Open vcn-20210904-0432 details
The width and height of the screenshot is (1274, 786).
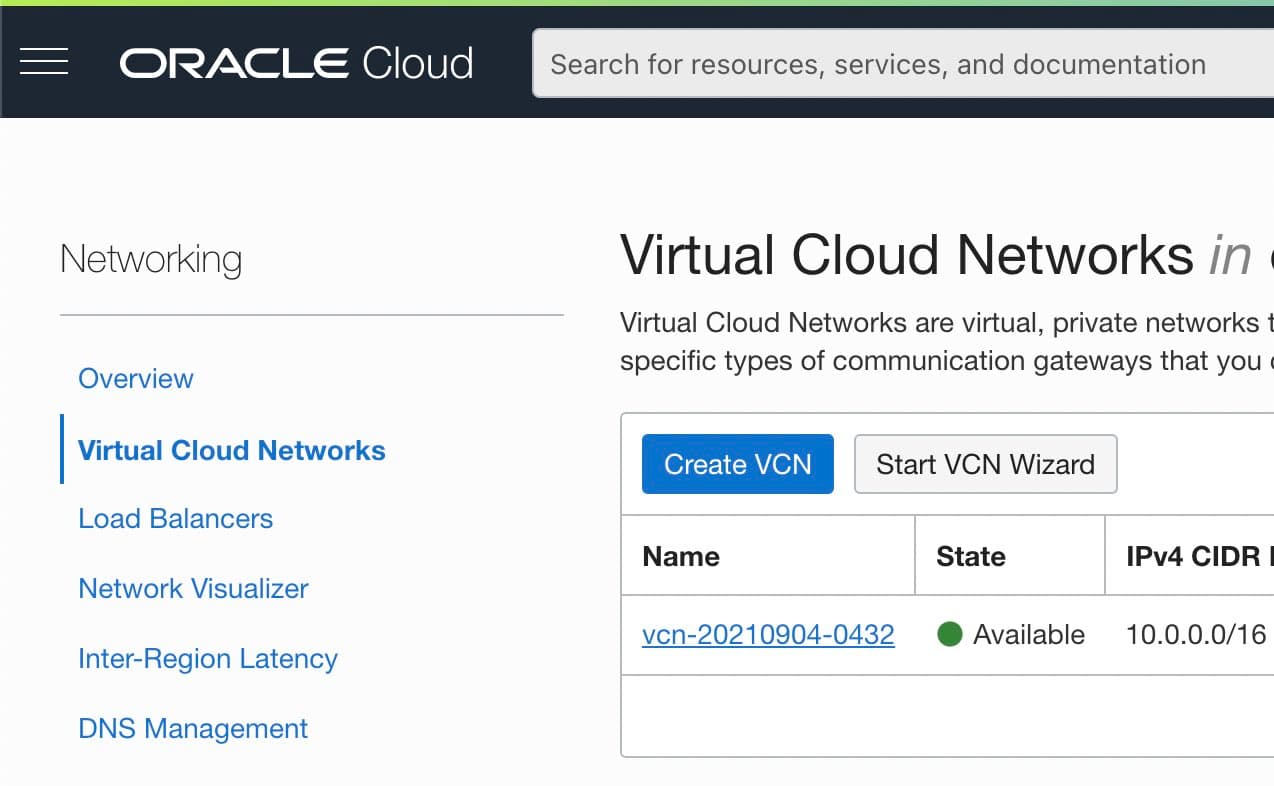[x=768, y=634]
